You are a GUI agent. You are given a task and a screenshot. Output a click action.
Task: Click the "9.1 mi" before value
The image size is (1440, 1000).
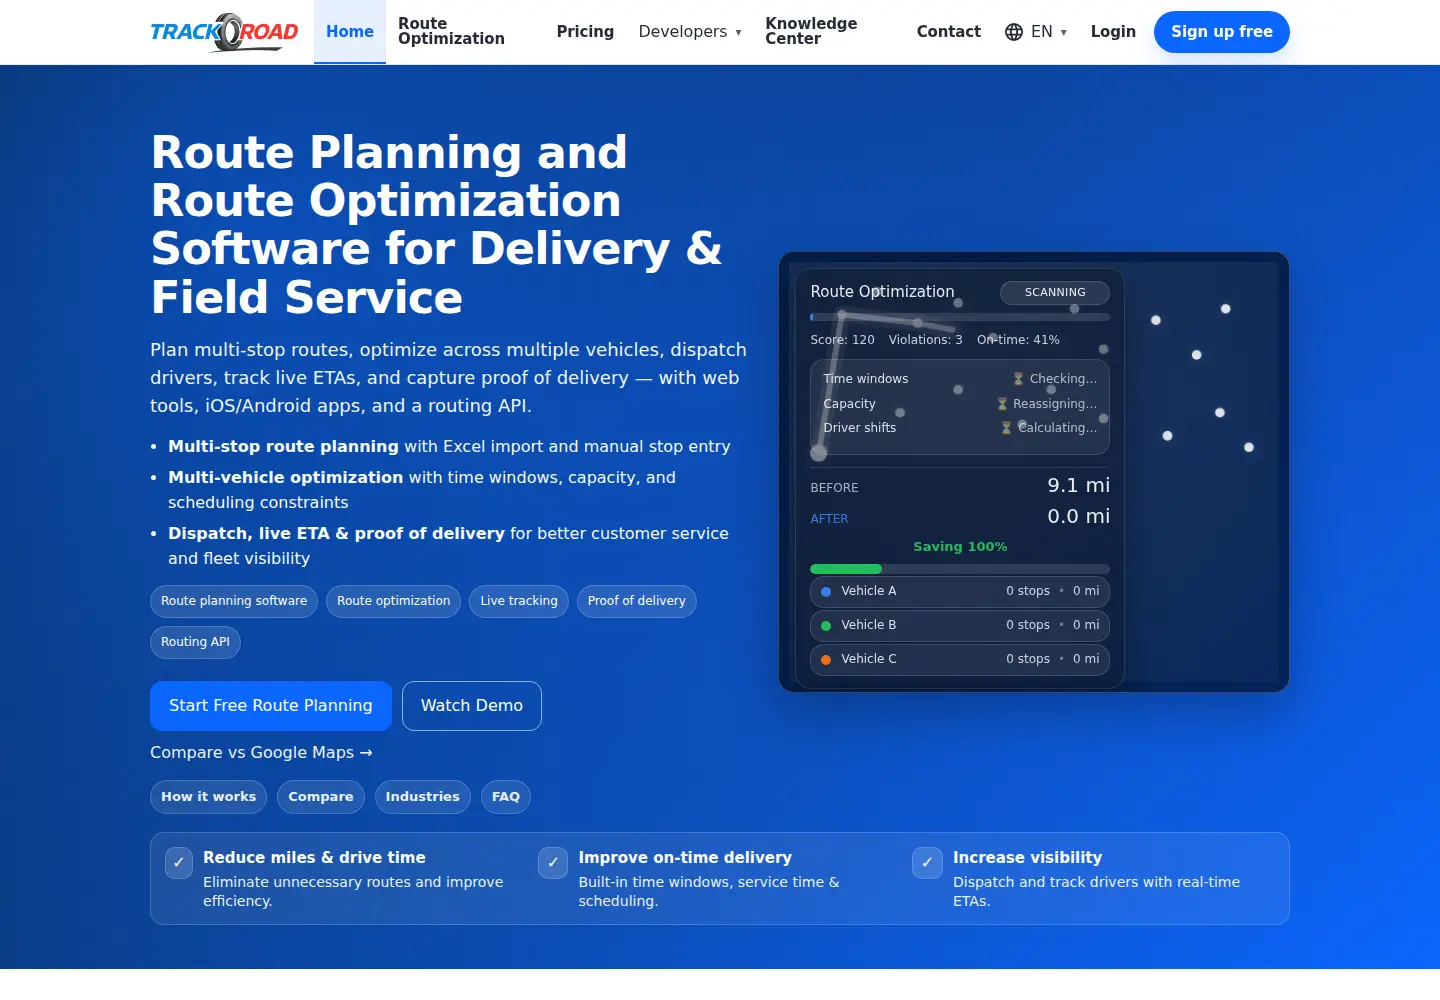[1079, 486]
